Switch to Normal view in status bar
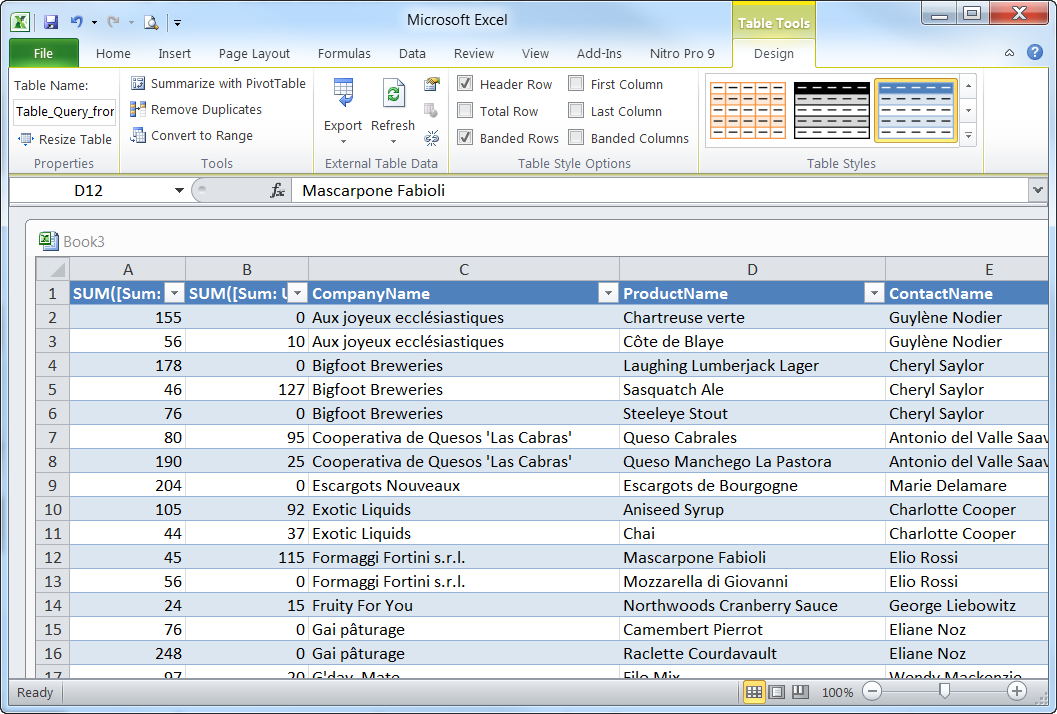Screen dimensions: 1057x714 [x=754, y=692]
